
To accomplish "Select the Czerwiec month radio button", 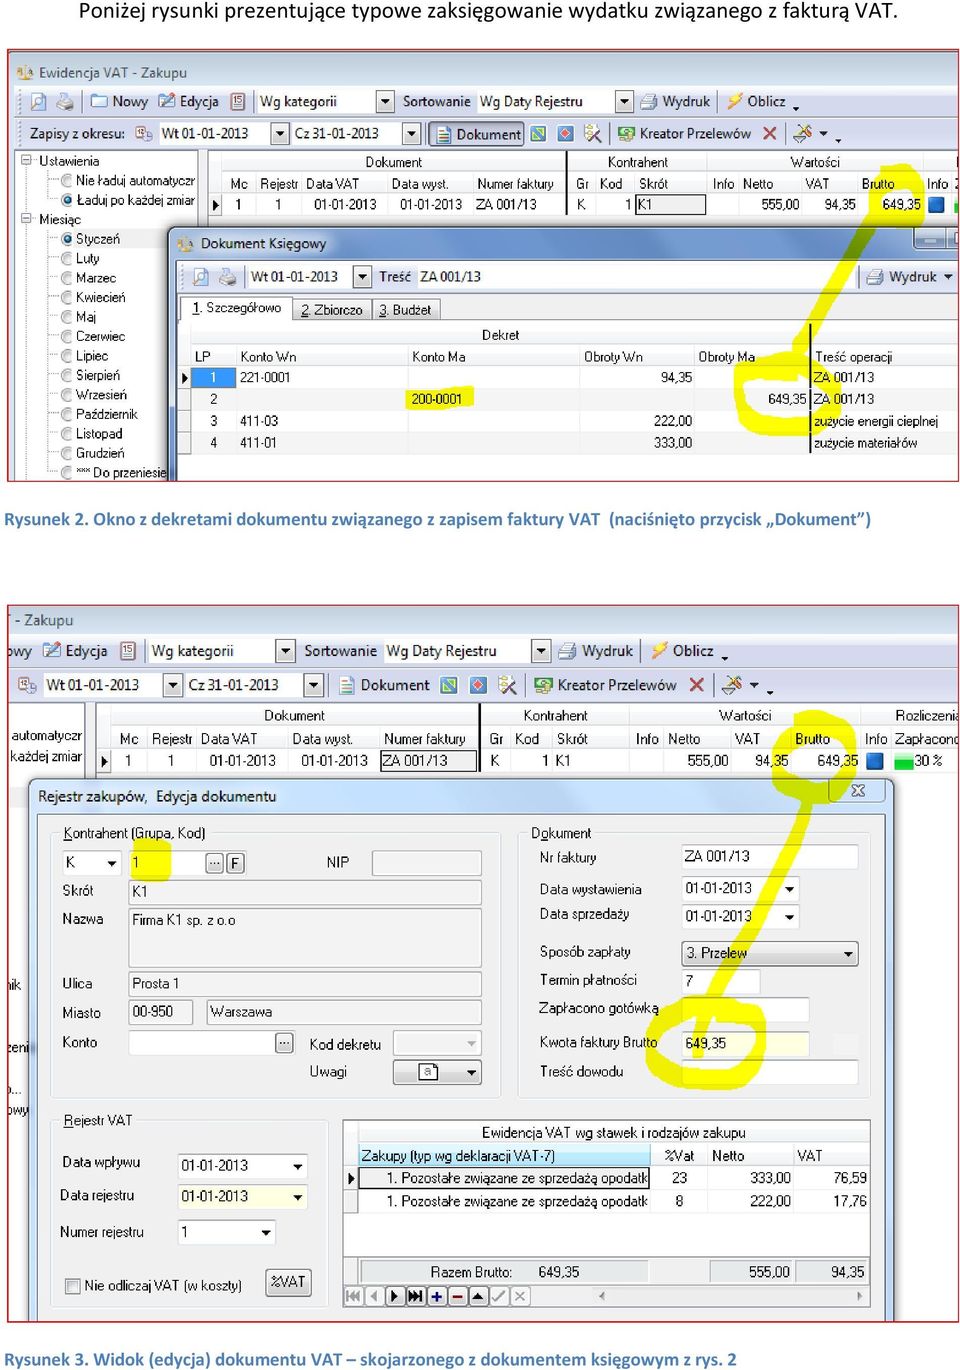I will click(x=67, y=336).
